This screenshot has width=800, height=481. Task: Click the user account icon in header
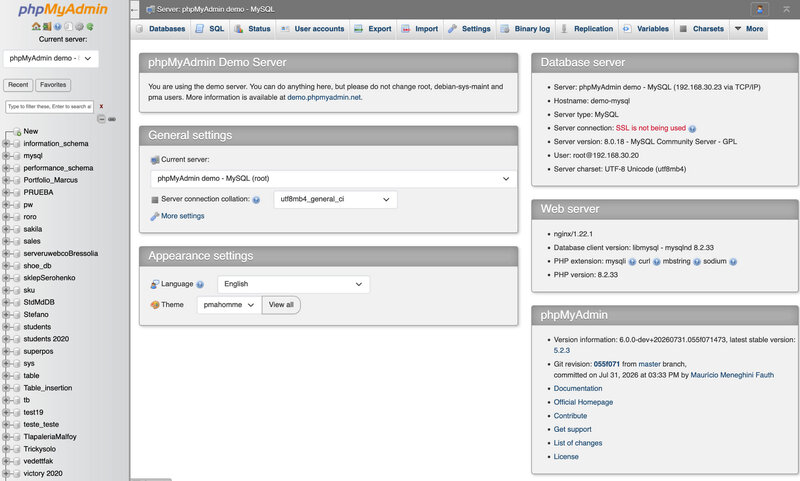pyautogui.click(x=759, y=9)
